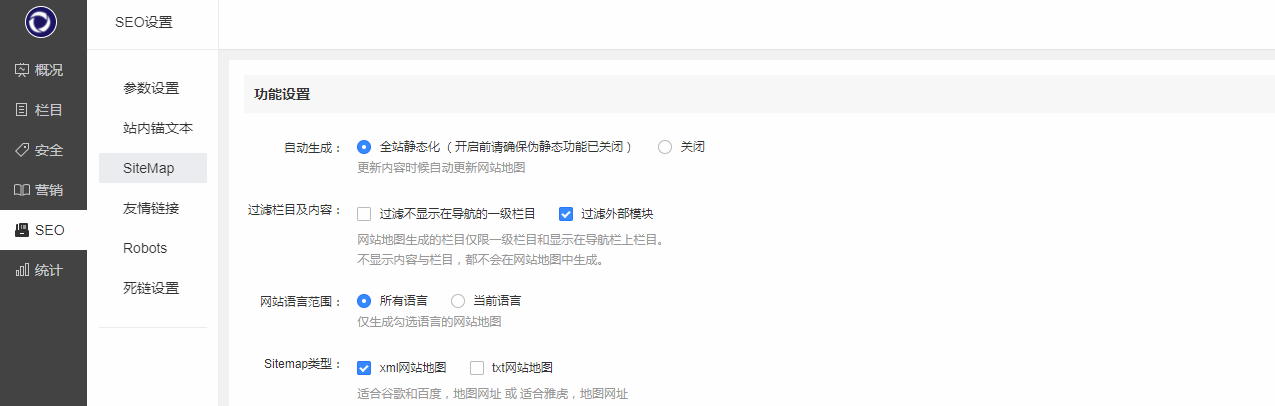Enable txt网站地图 checkbox
This screenshot has width=1275, height=406.
[477, 367]
